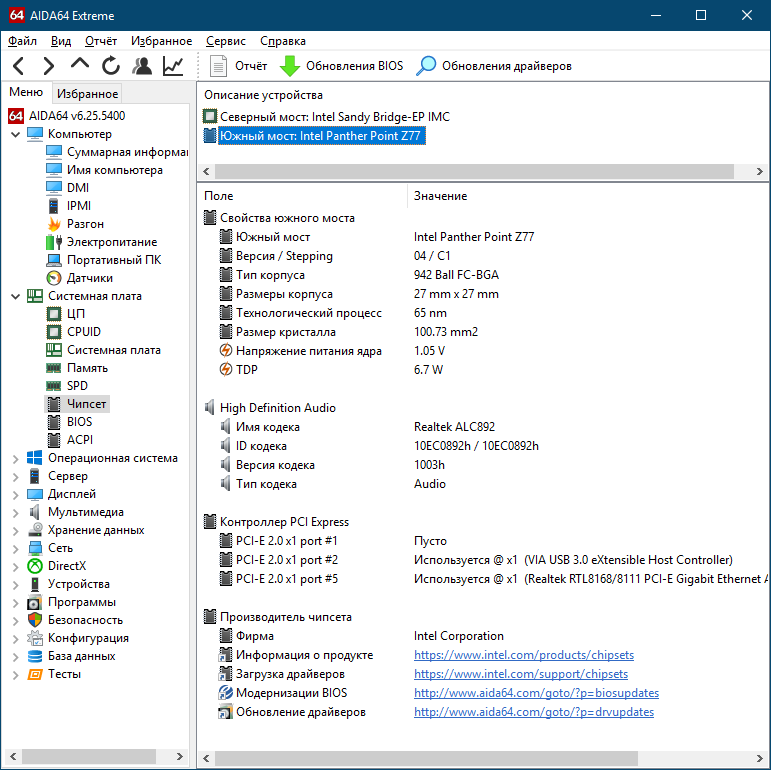
Task: Expand the Хранение данных node
Action: click(x=16, y=531)
